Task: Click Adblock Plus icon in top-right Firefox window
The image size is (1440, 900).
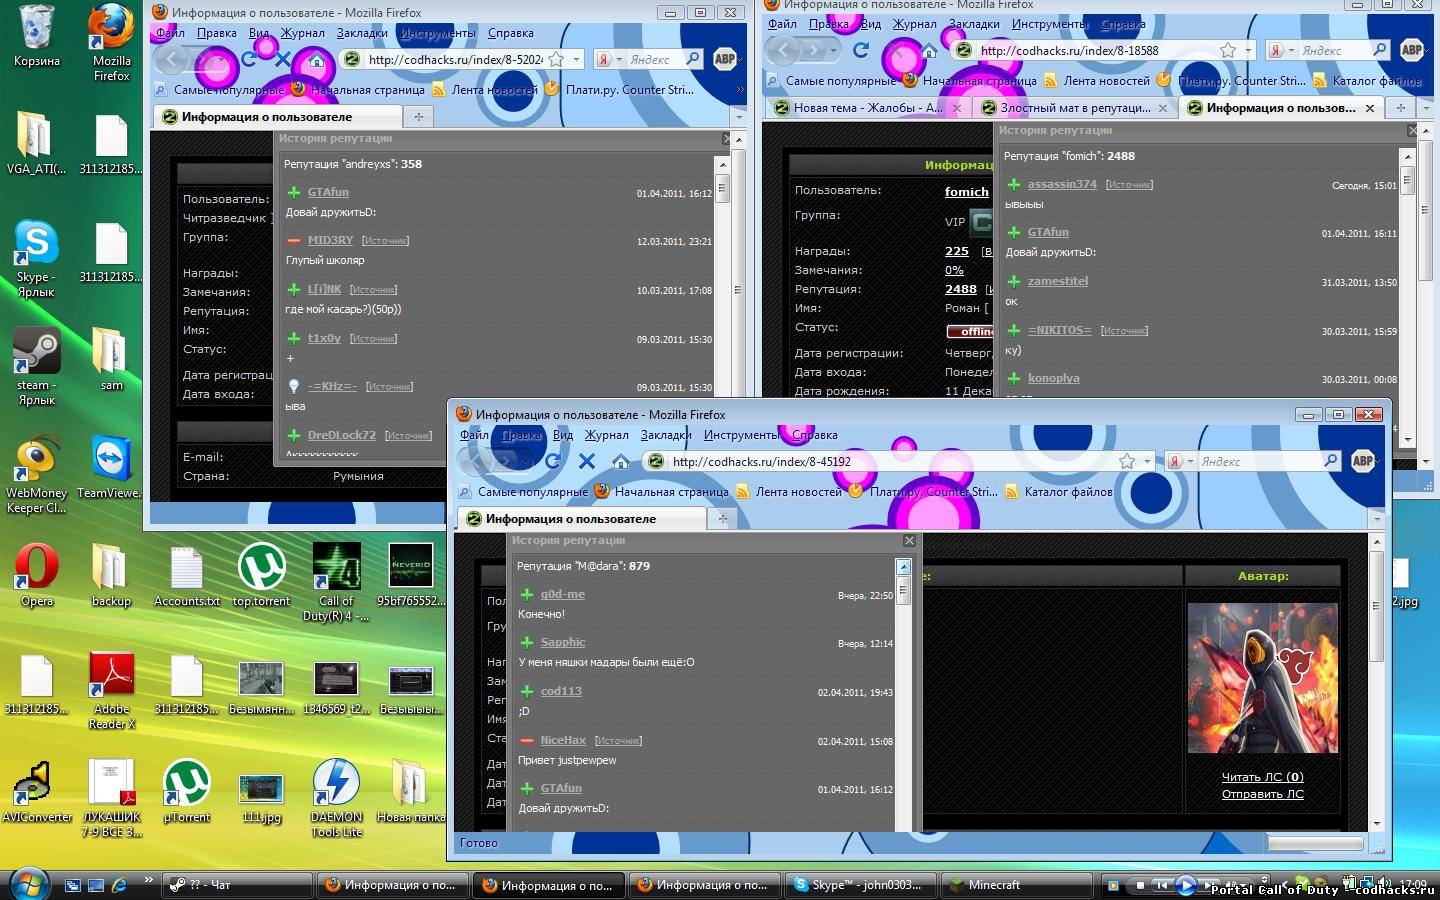Action: coord(1412,50)
